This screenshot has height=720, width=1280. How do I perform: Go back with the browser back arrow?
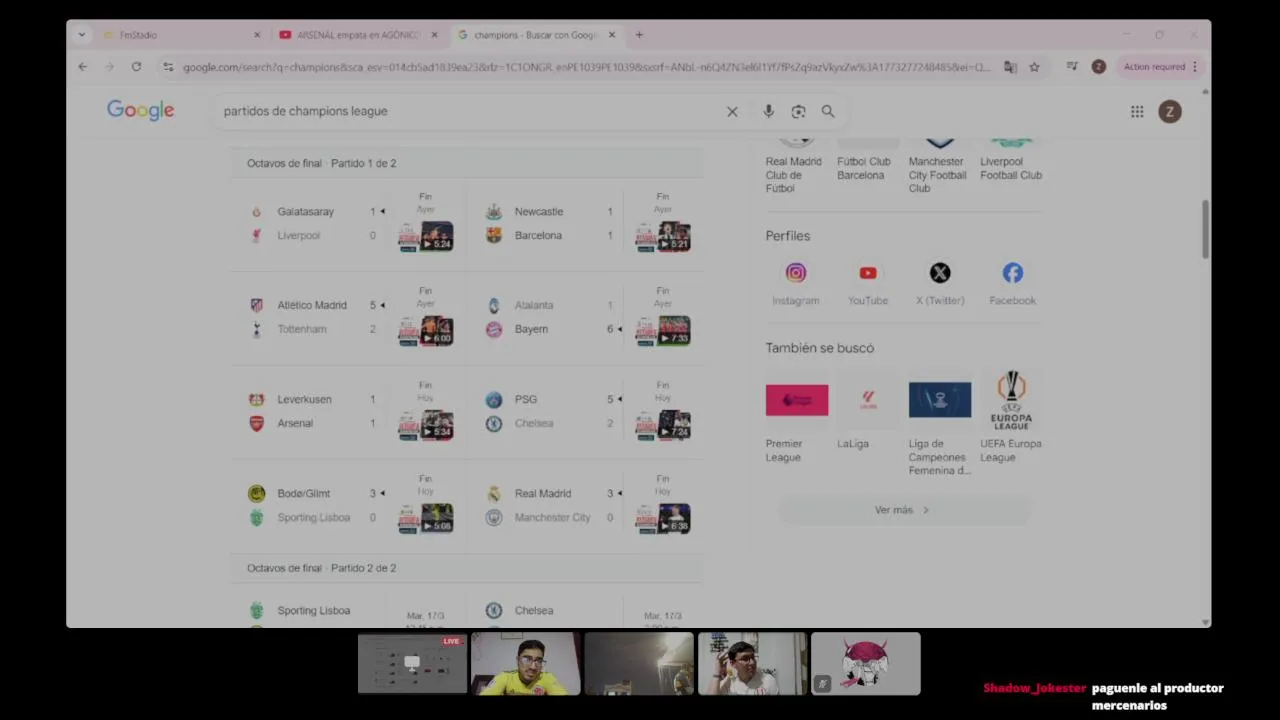point(83,67)
